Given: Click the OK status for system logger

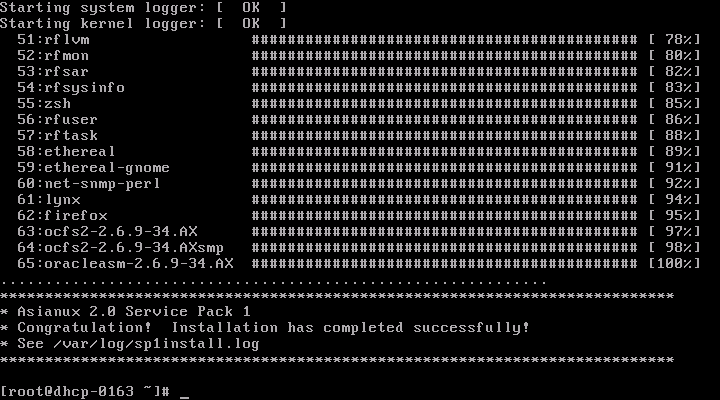Looking at the screenshot, I should coord(251,7).
